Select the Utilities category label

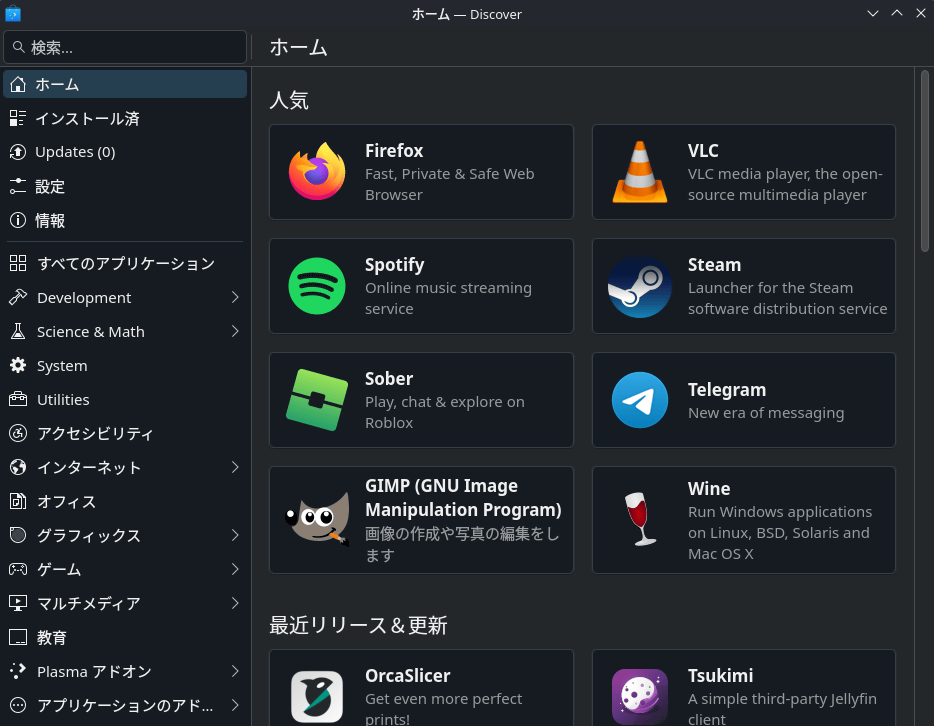[x=63, y=400]
